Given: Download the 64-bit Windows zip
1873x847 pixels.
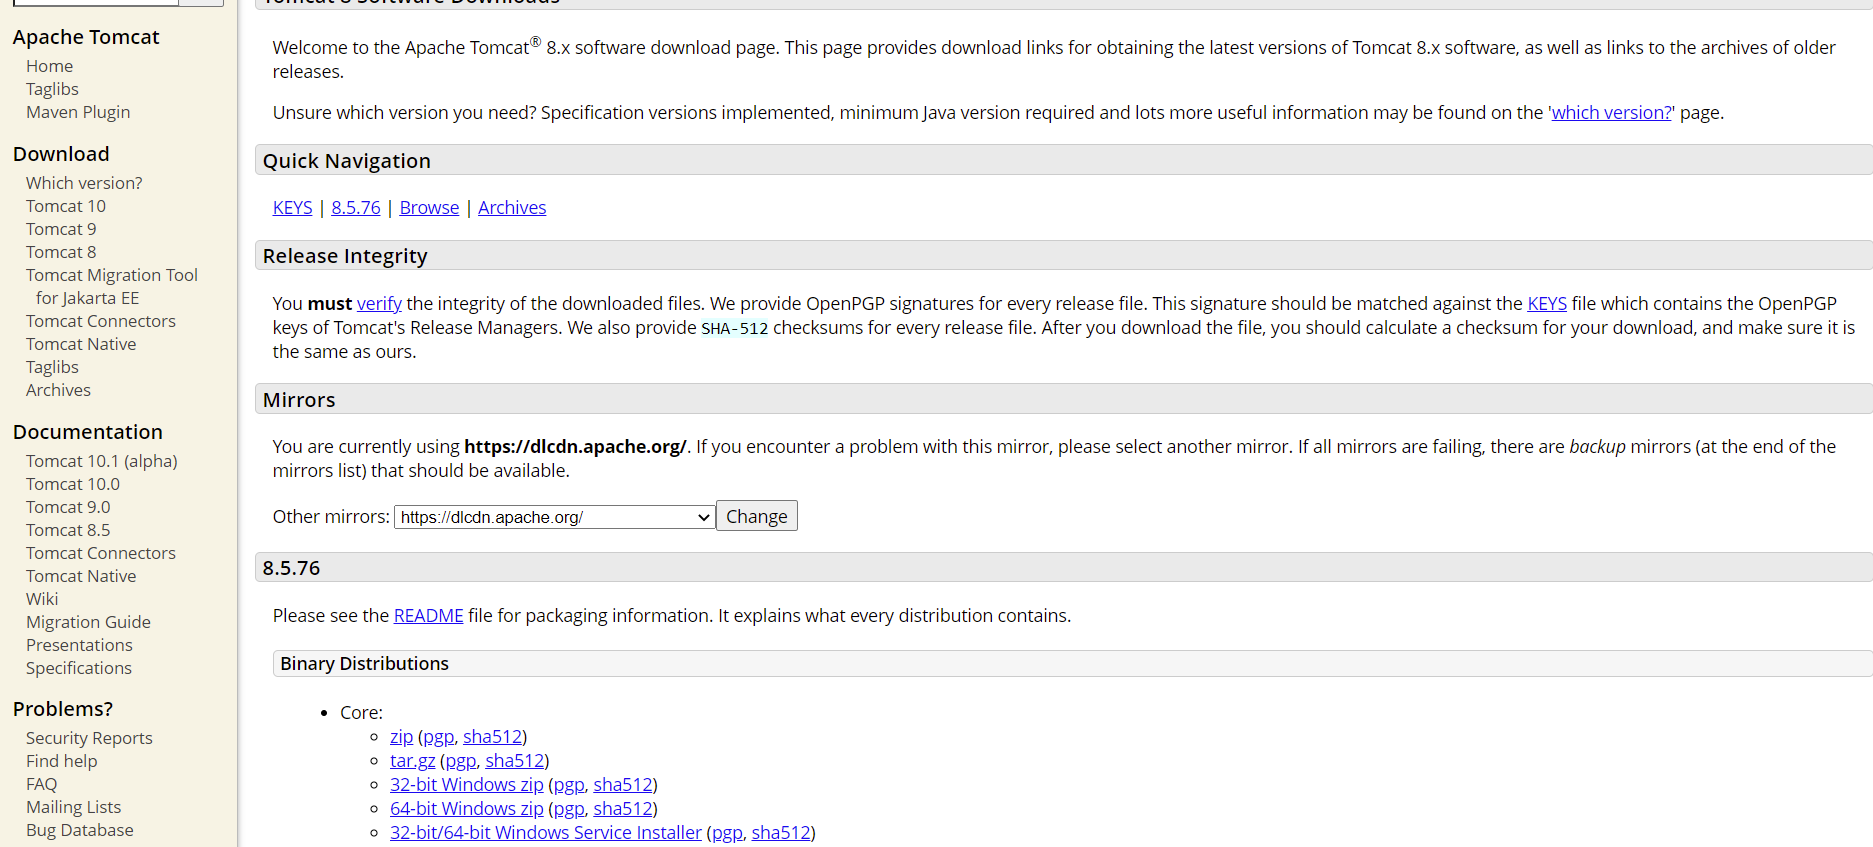Looking at the screenshot, I should pyautogui.click(x=467, y=809).
